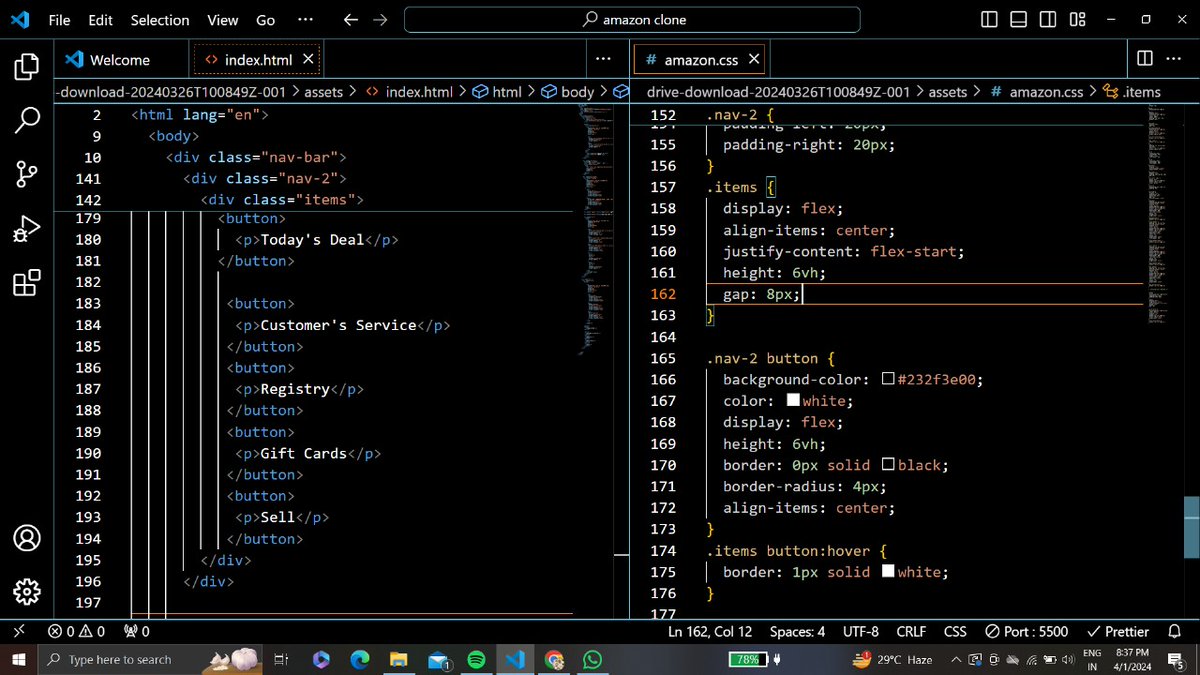Click Port : 5500 live server button
This screenshot has width=1200, height=675.
click(1026, 631)
